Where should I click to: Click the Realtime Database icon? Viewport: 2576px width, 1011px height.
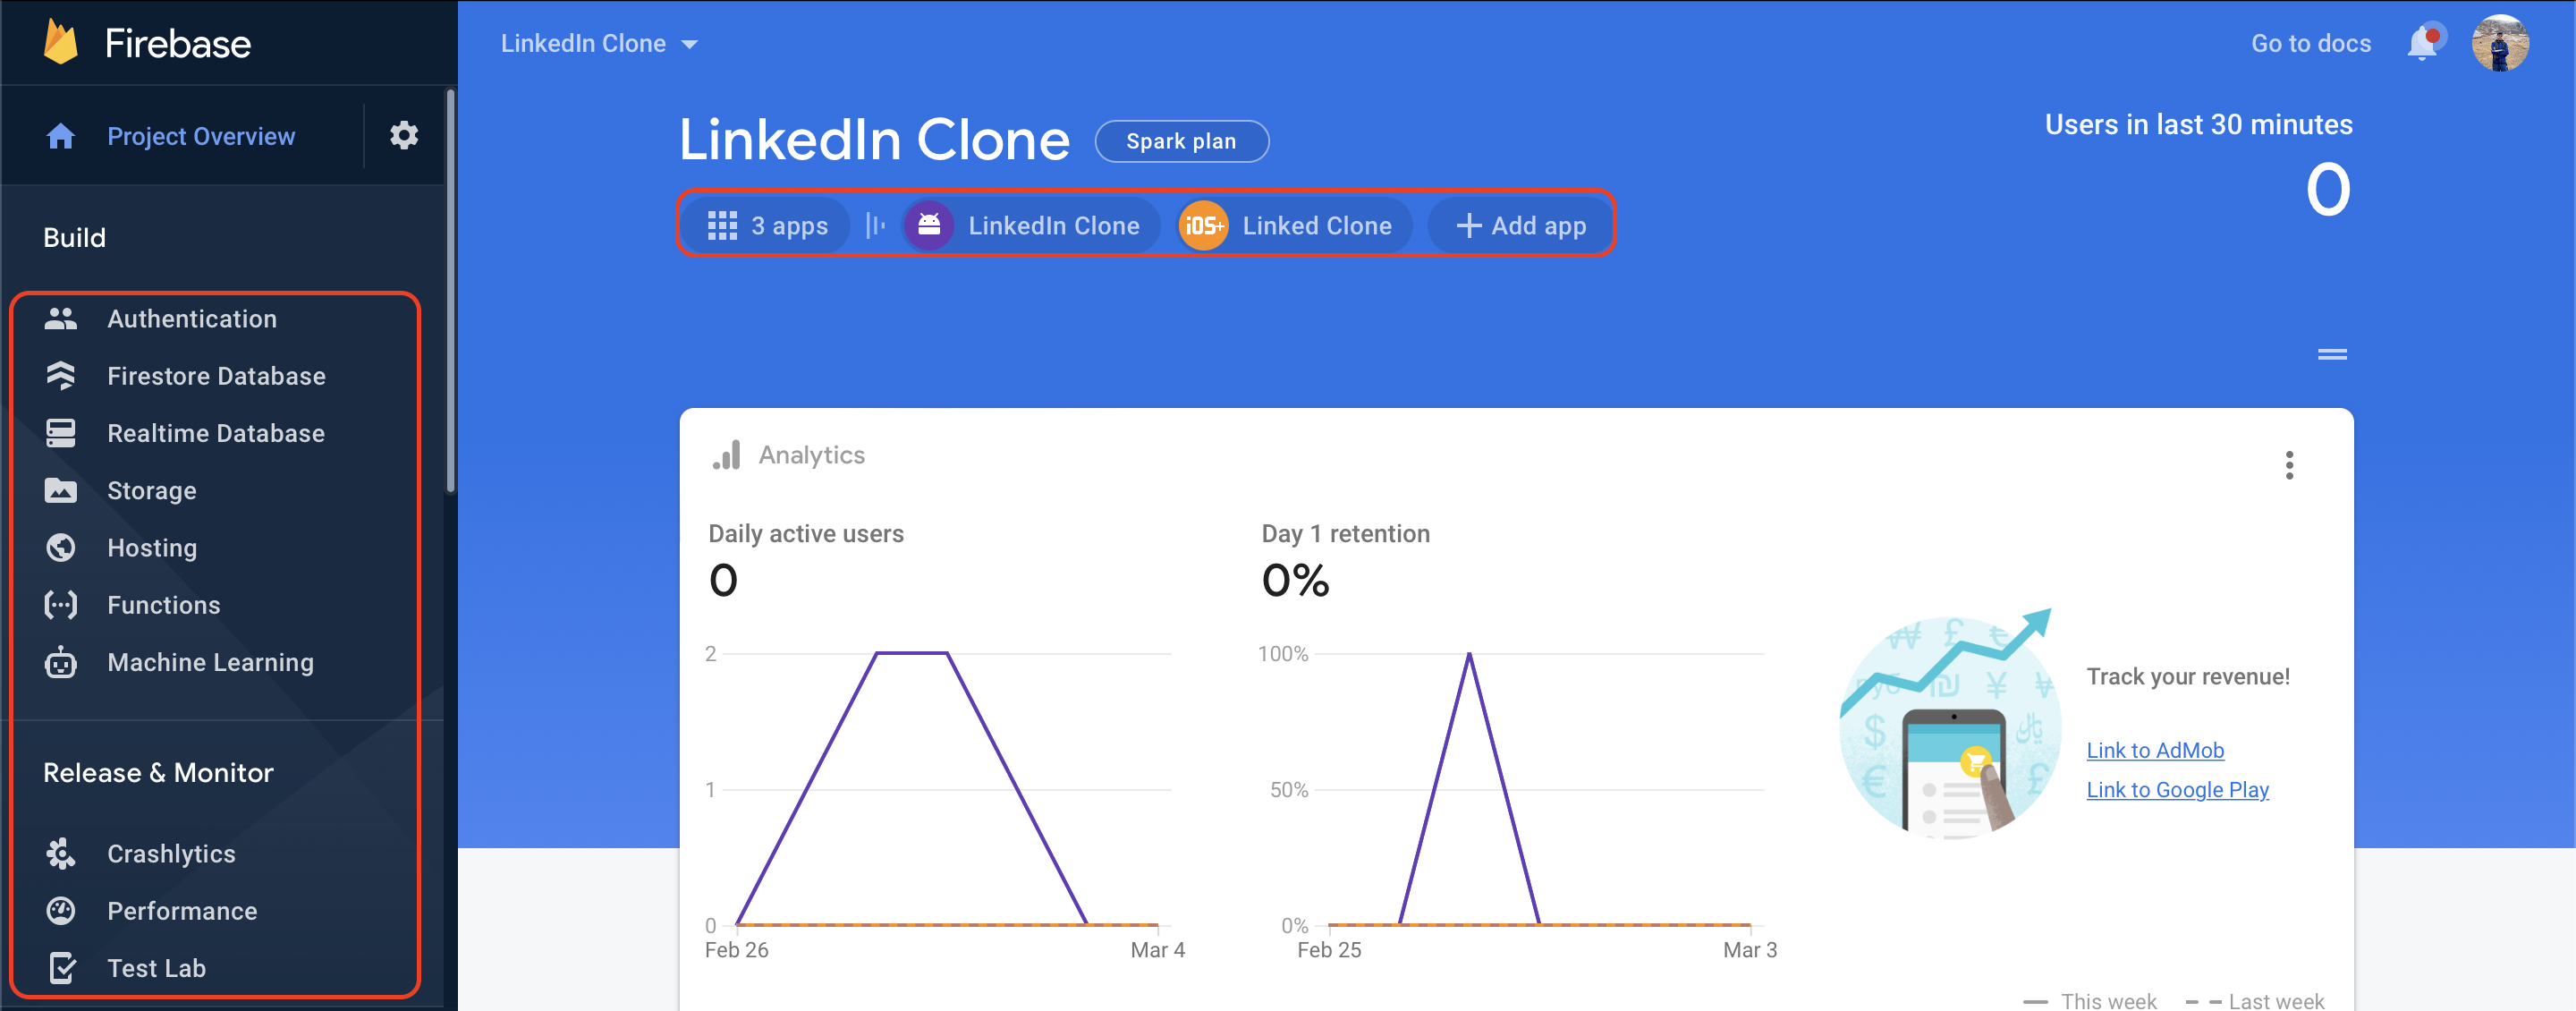(x=61, y=433)
